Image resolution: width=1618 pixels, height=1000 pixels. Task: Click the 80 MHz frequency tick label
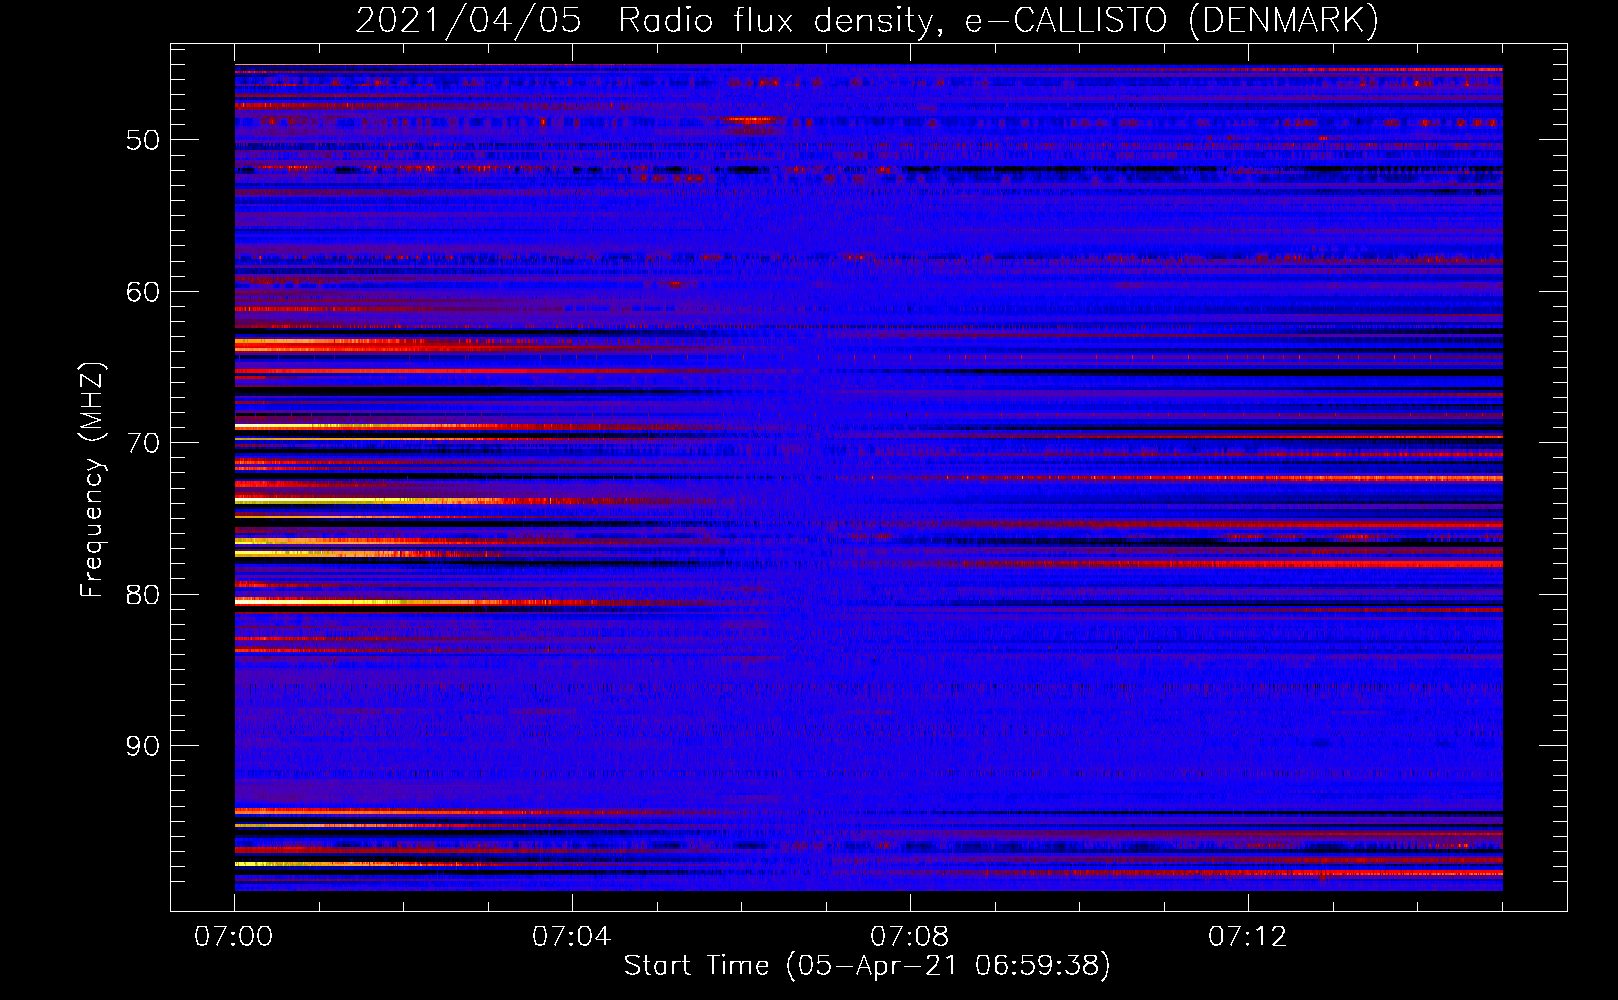pos(142,595)
